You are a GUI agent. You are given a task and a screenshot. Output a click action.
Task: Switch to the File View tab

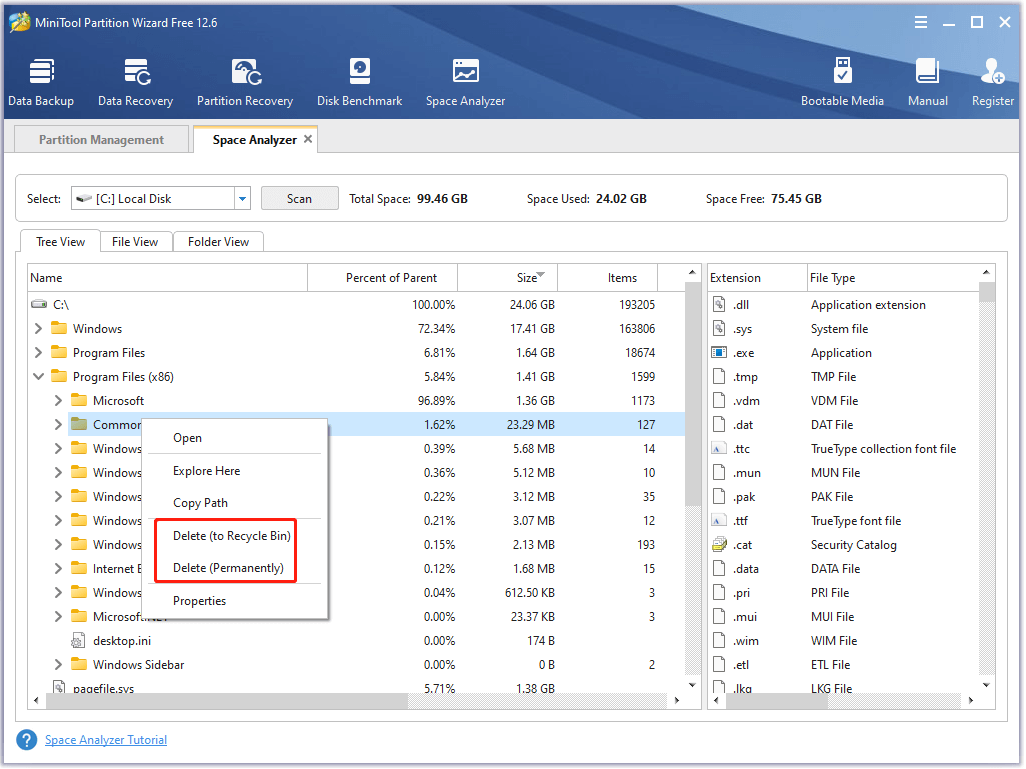[135, 241]
